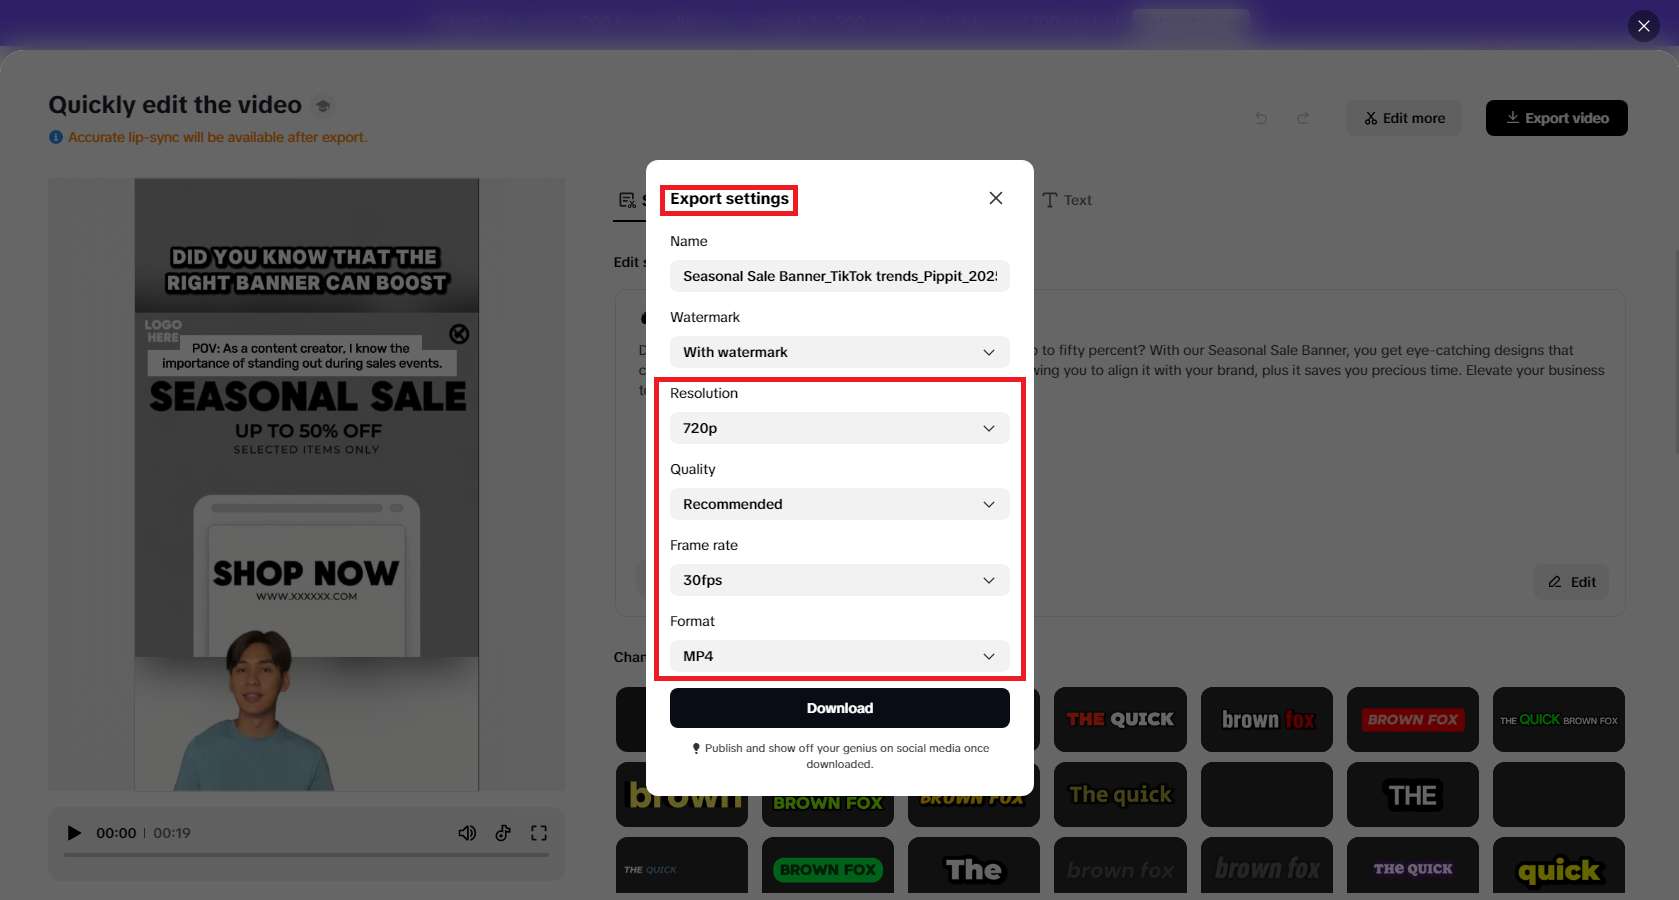Screen dimensions: 1679x900
Task: Open the Format dropdown showing MP4
Action: (x=839, y=656)
